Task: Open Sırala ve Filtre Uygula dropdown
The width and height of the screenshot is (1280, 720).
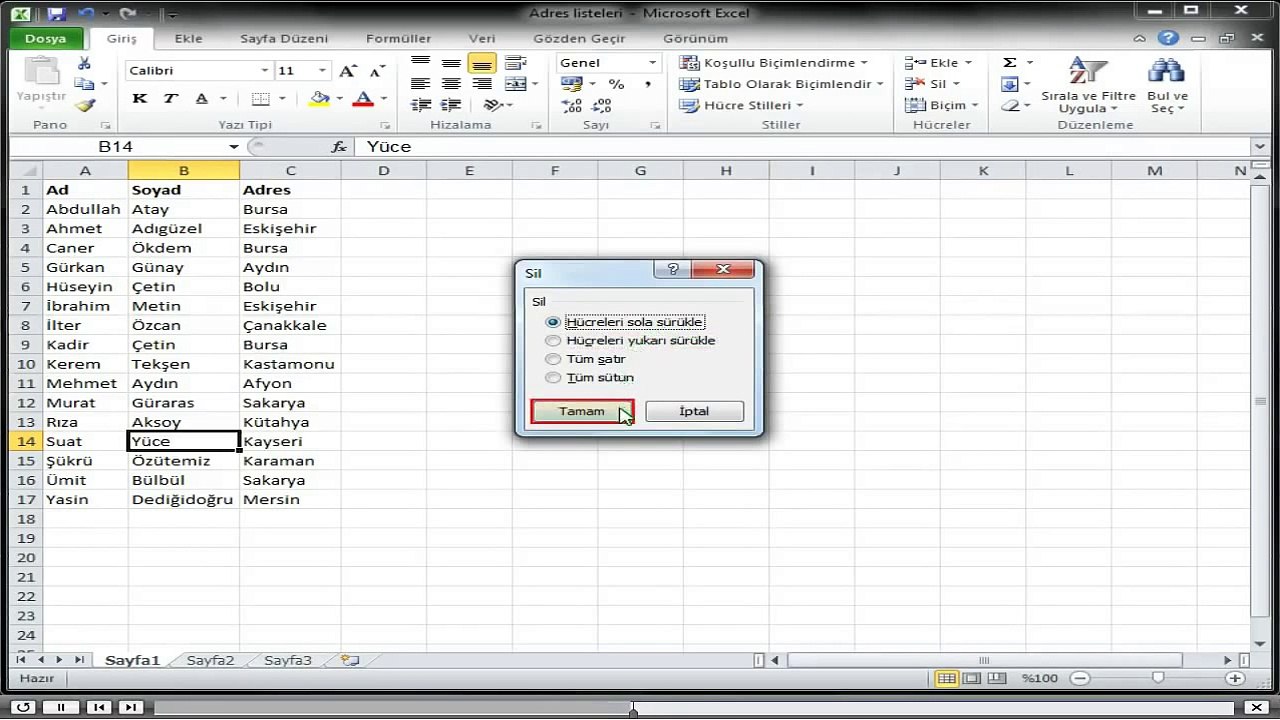Action: tap(1089, 85)
